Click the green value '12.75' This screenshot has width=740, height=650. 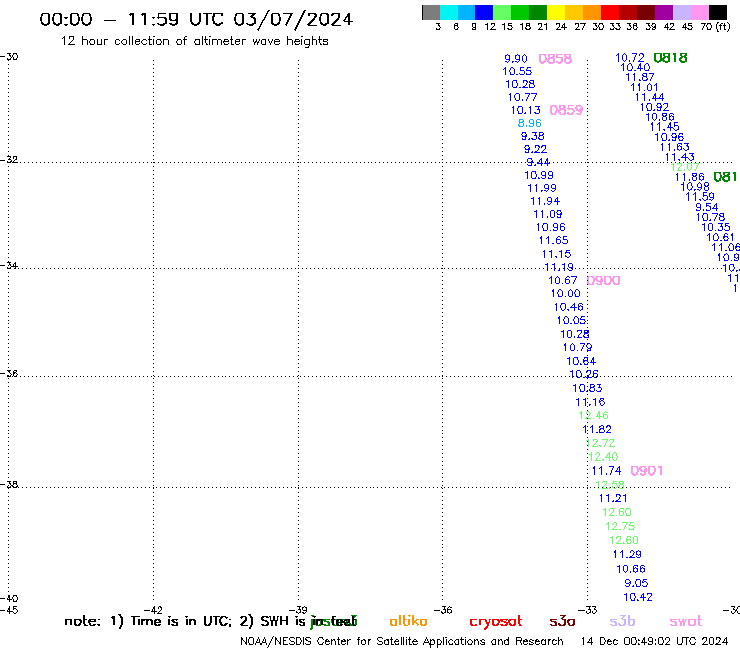click(620, 526)
